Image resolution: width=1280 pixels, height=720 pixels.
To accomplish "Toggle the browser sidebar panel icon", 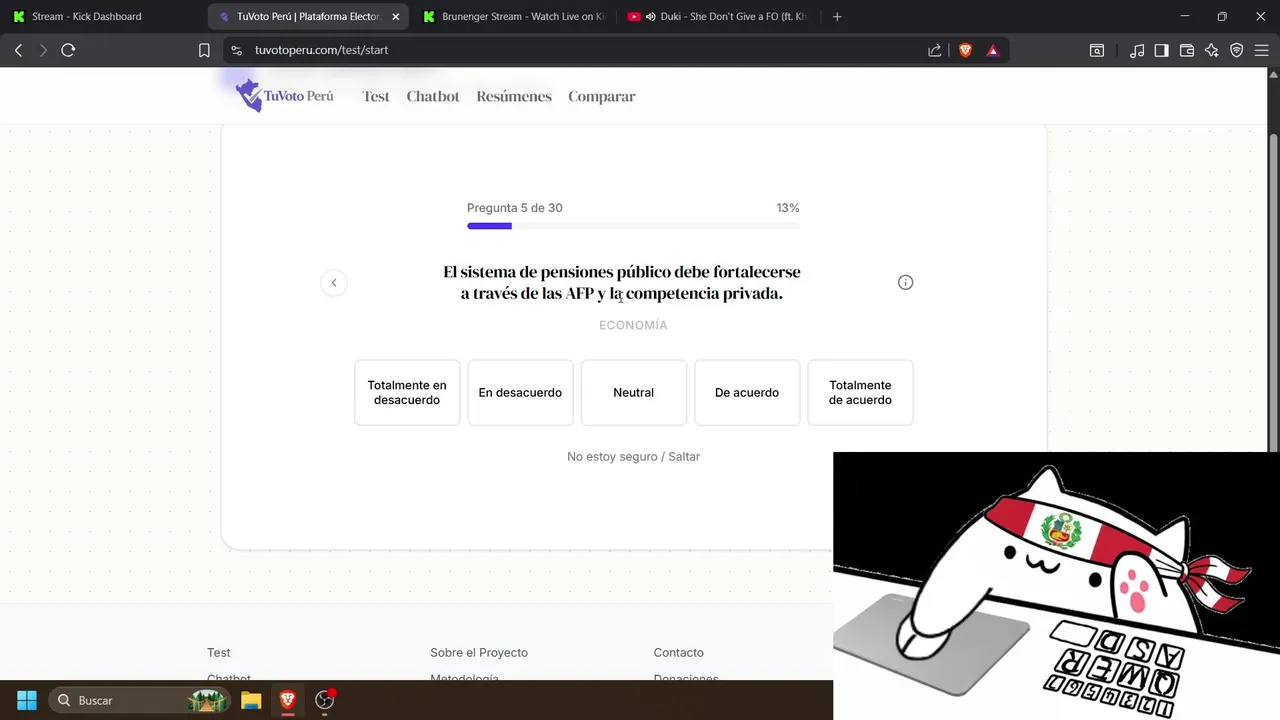I will [1161, 50].
